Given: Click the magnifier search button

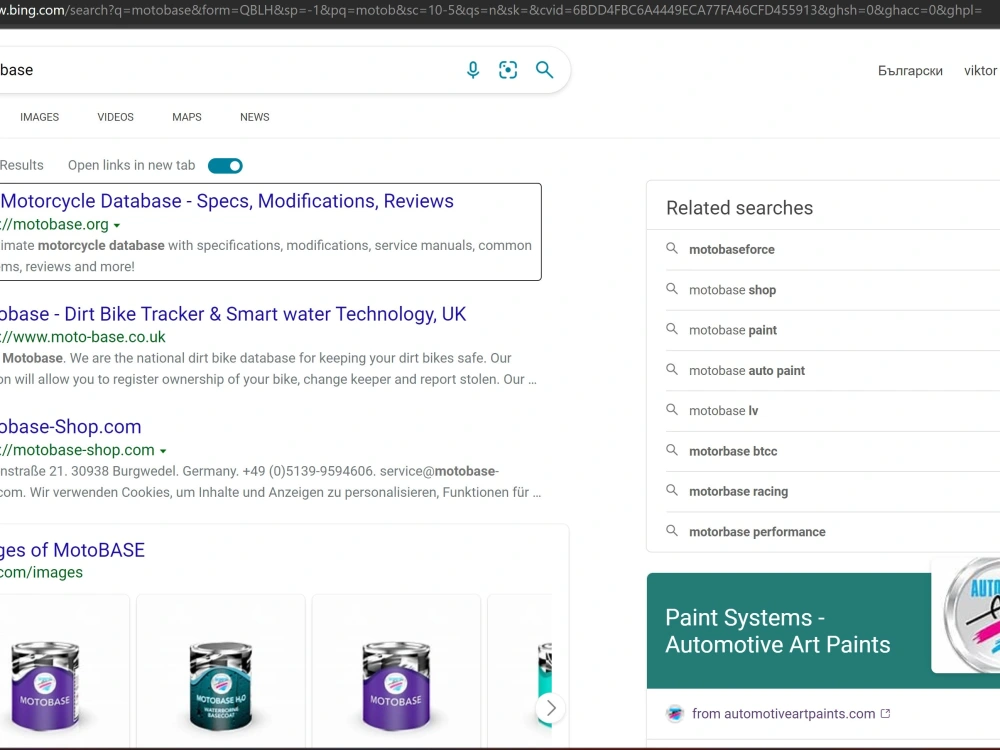Looking at the screenshot, I should pos(544,70).
